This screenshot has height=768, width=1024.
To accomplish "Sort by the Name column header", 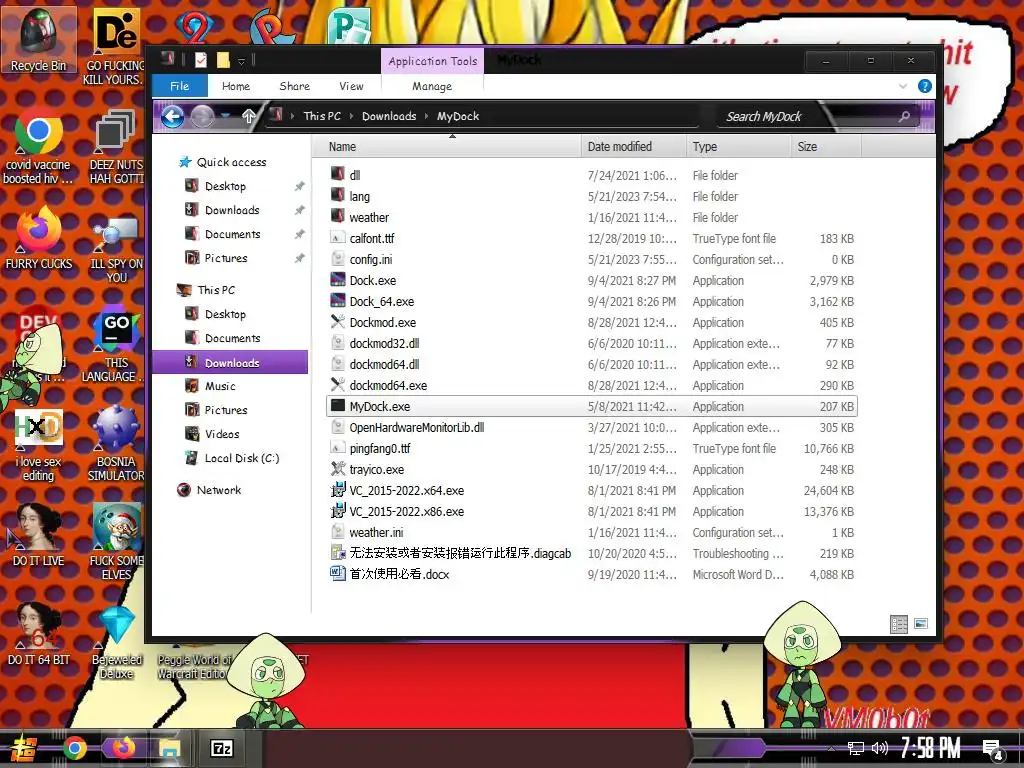I will pos(446,147).
